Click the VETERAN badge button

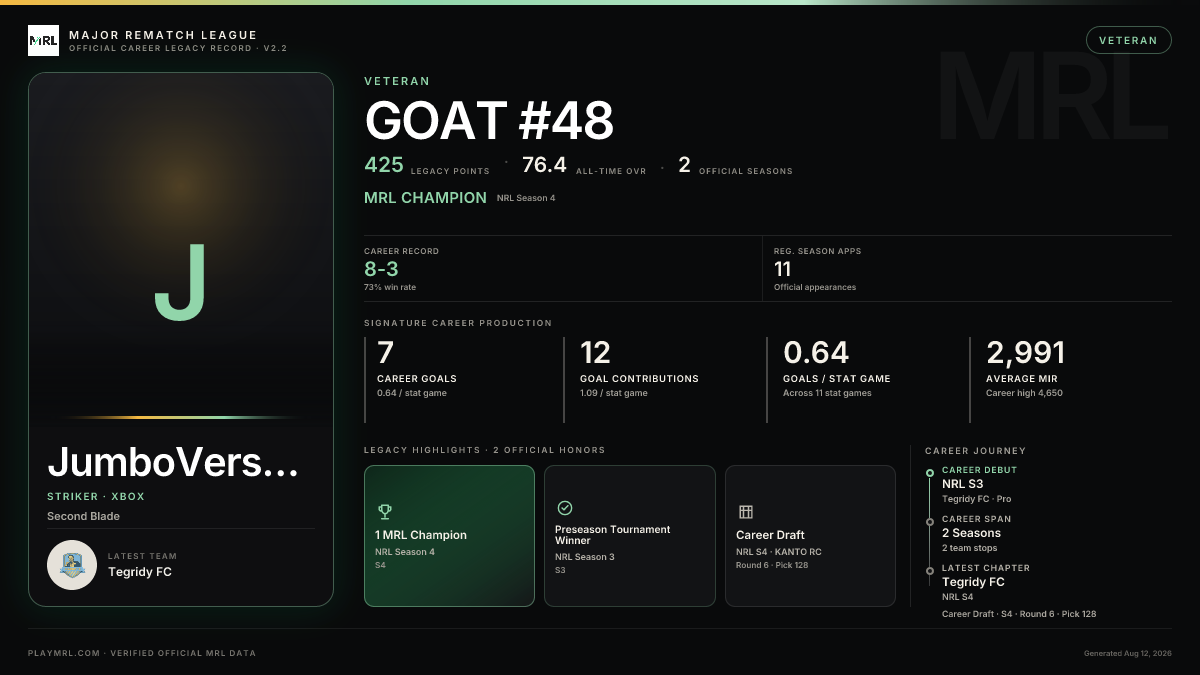pyautogui.click(x=1128, y=40)
